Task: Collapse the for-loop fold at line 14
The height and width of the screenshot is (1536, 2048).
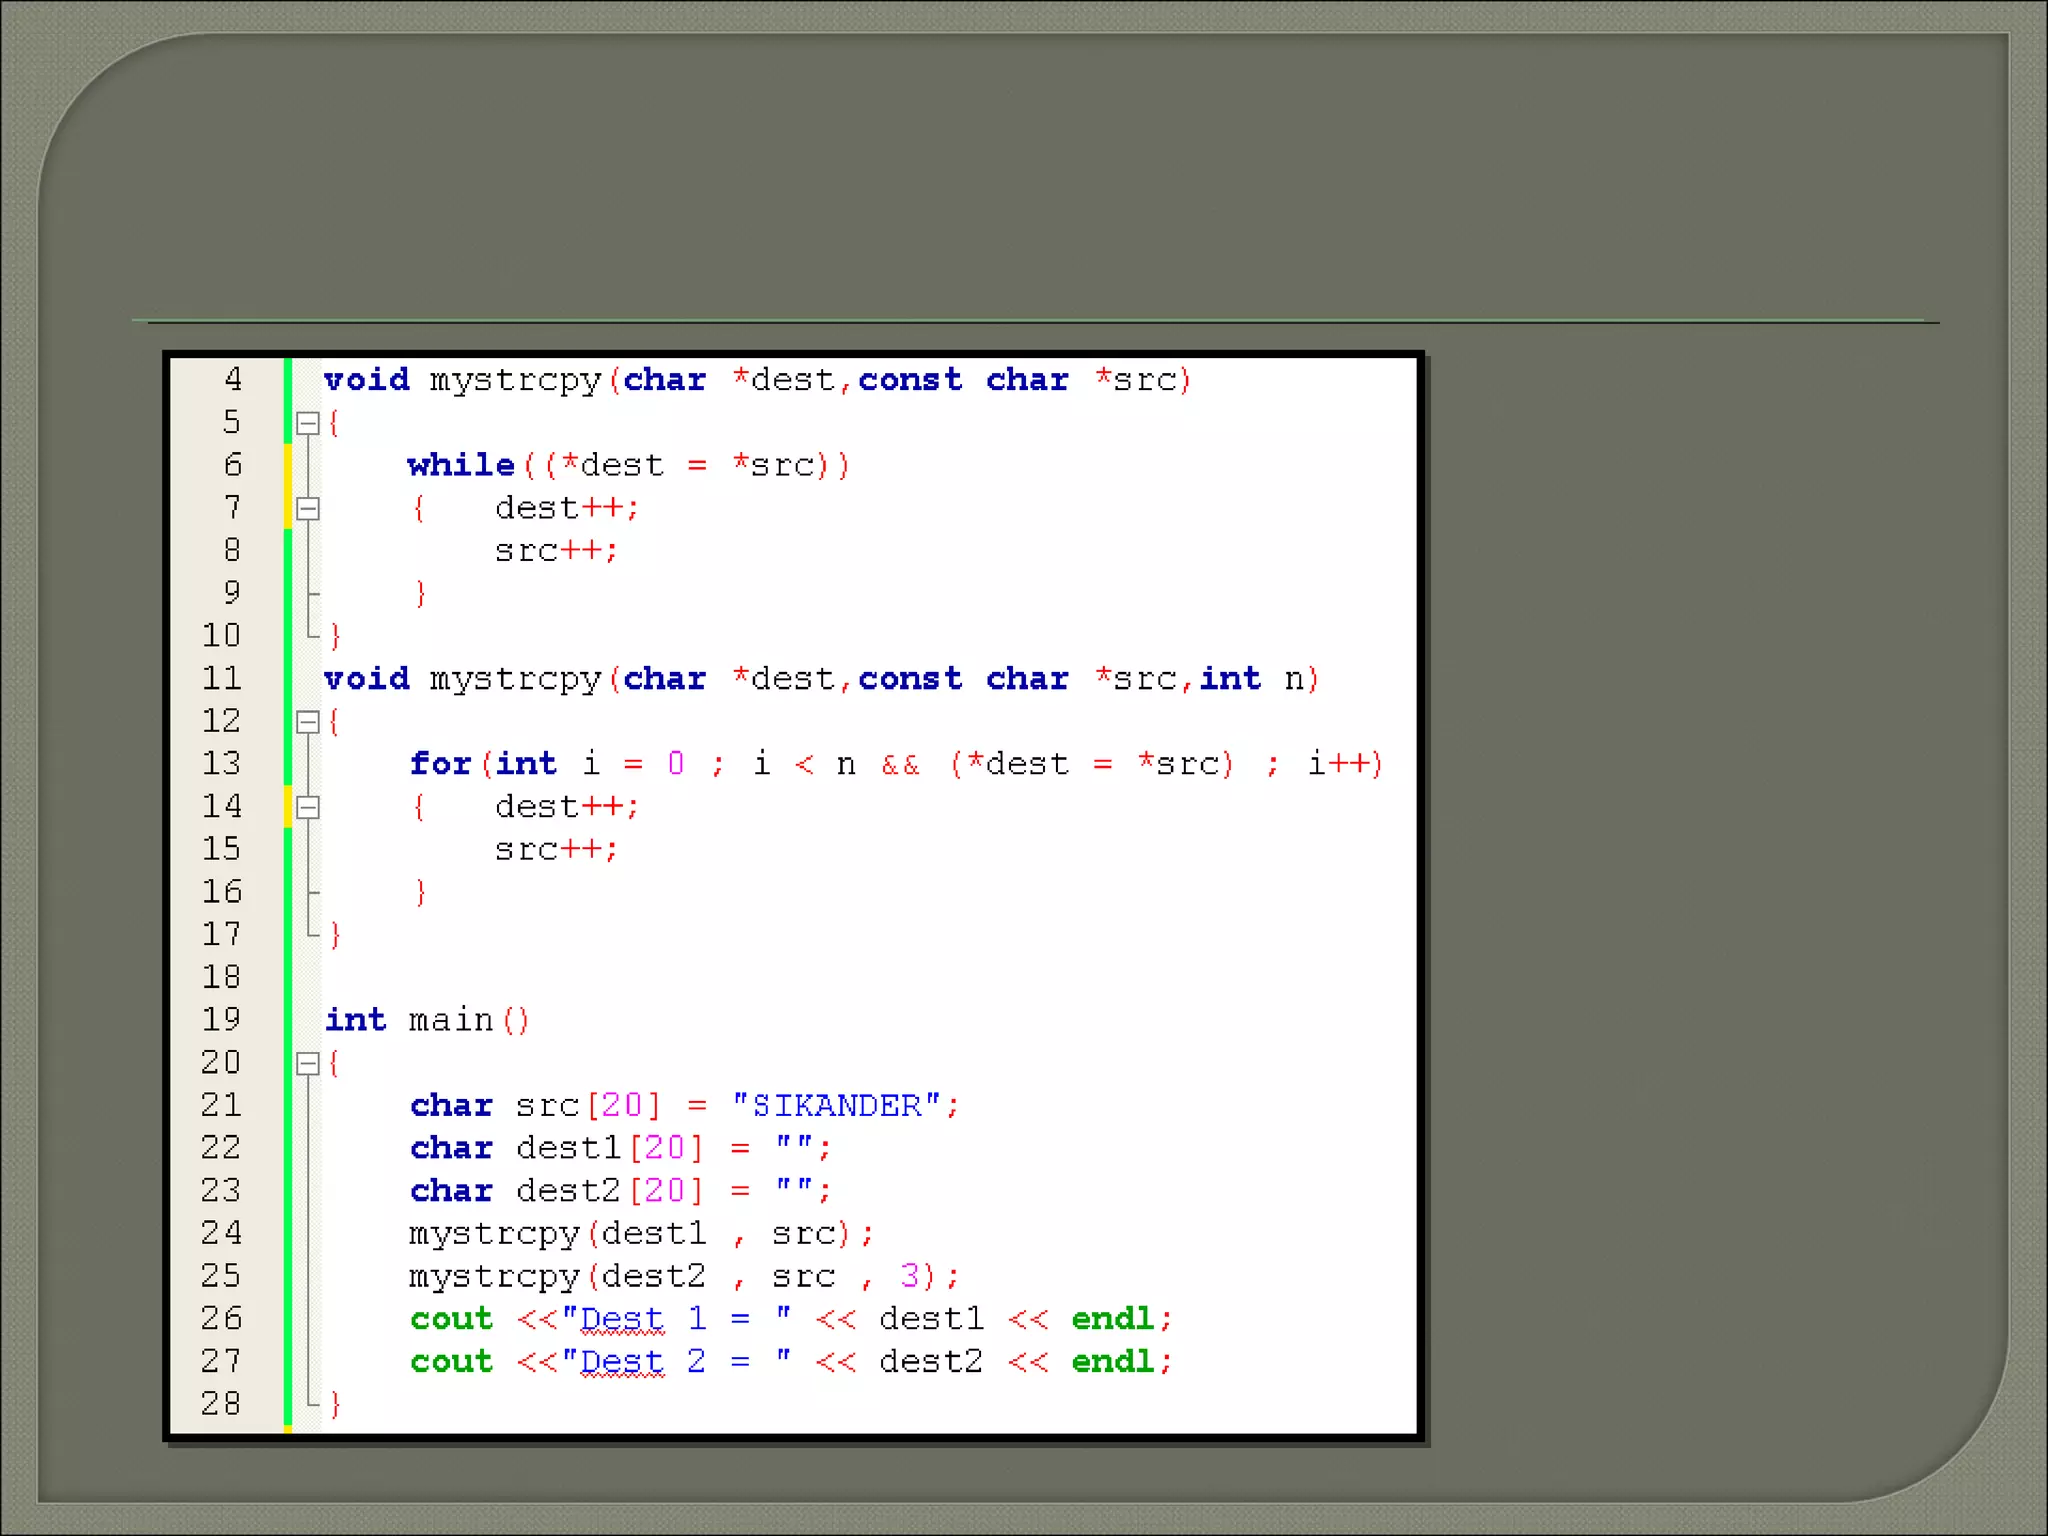Action: pyautogui.click(x=308, y=807)
